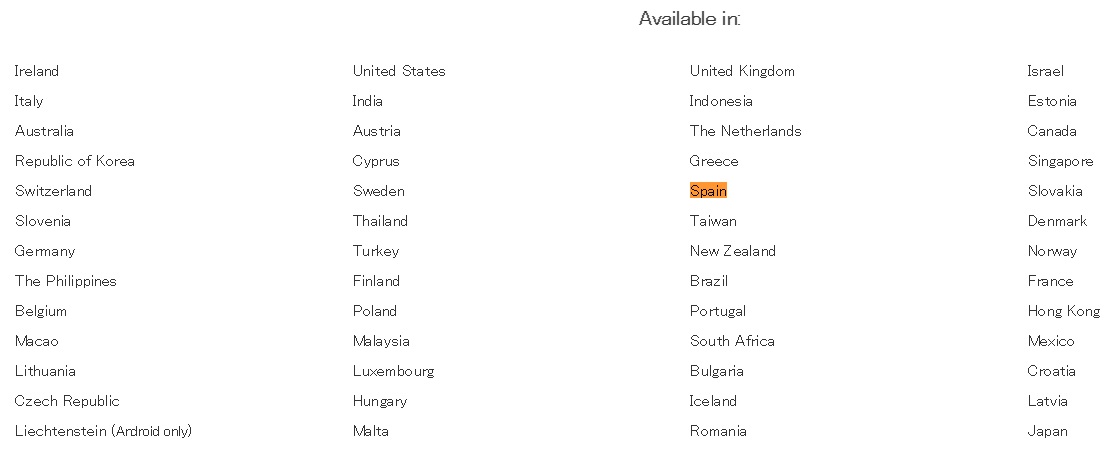Click Singapore in the right column
The image size is (1111, 460).
1060,161
